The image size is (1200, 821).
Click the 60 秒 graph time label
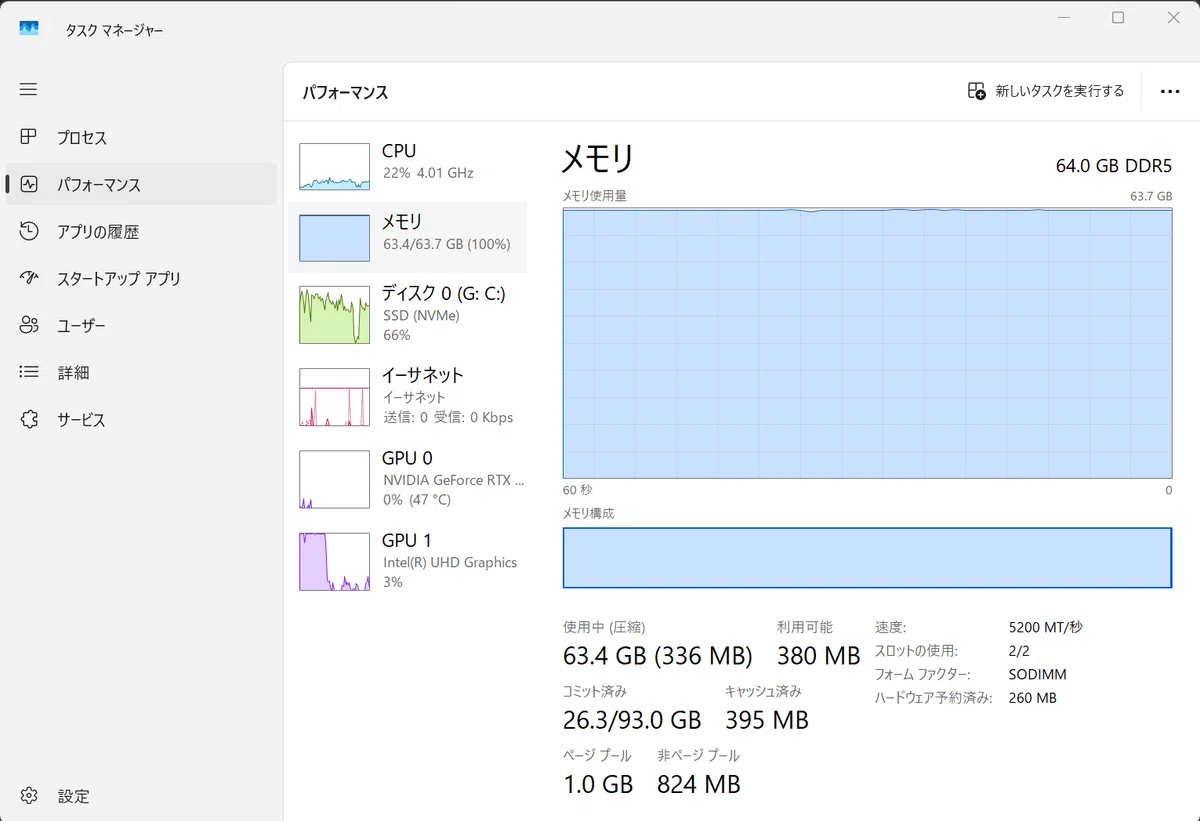pos(577,490)
